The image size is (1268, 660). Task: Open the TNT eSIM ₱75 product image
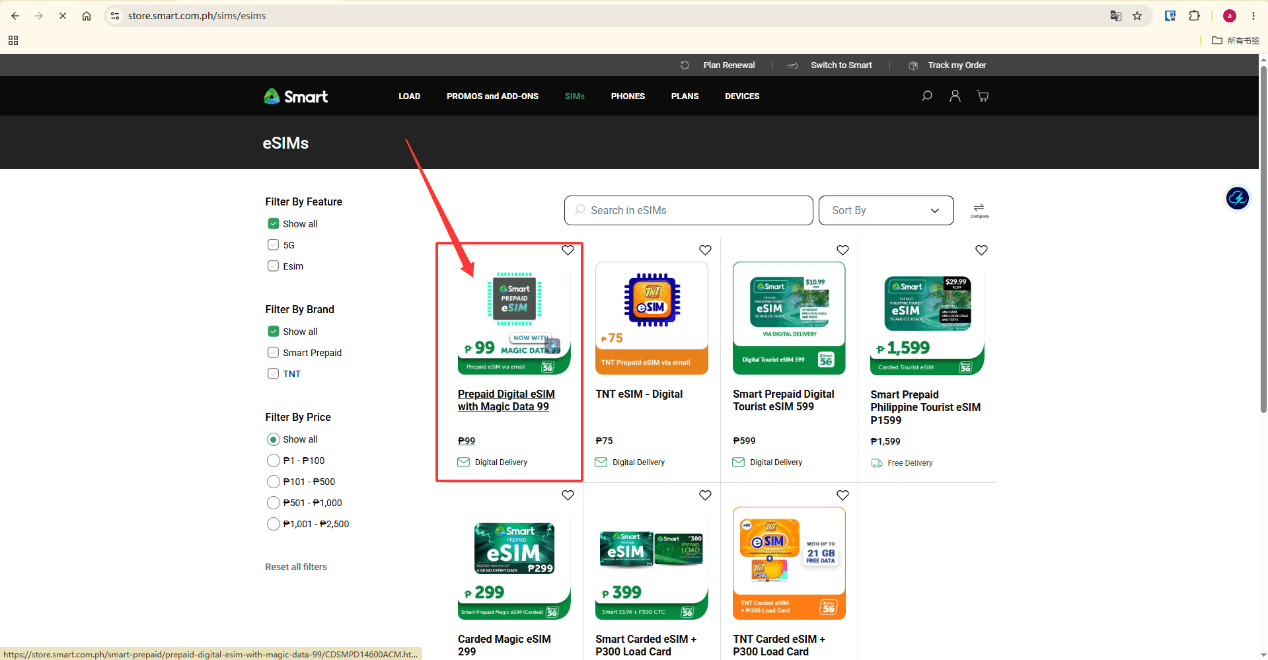(x=651, y=318)
